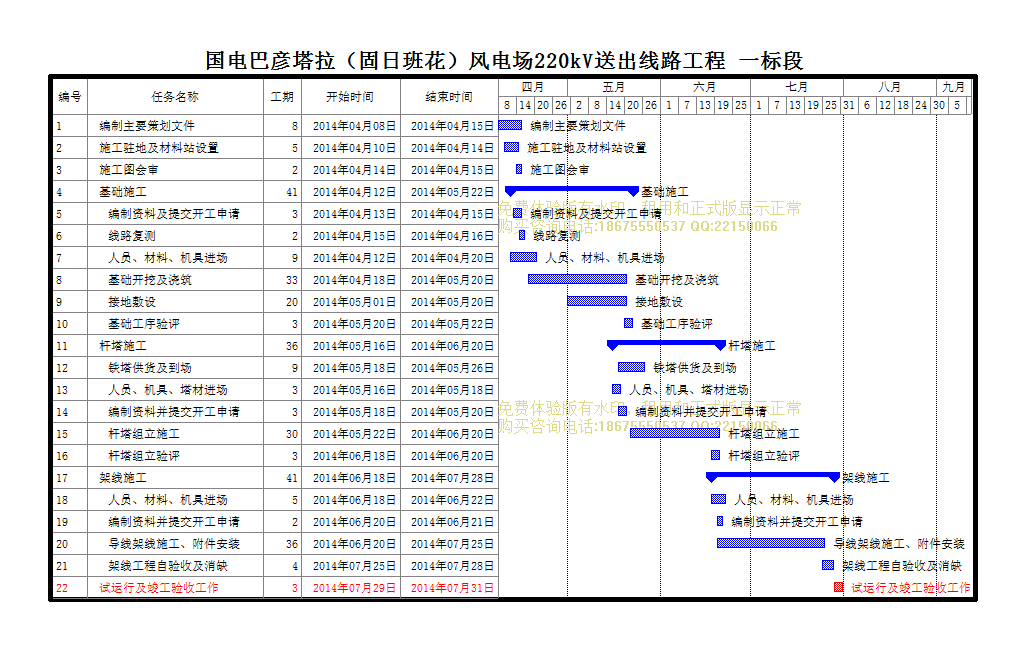Screen dimensions: 1024x648
Task: Click the red Gantt marker for 试运行及竣工验收工作
Action: [839, 587]
